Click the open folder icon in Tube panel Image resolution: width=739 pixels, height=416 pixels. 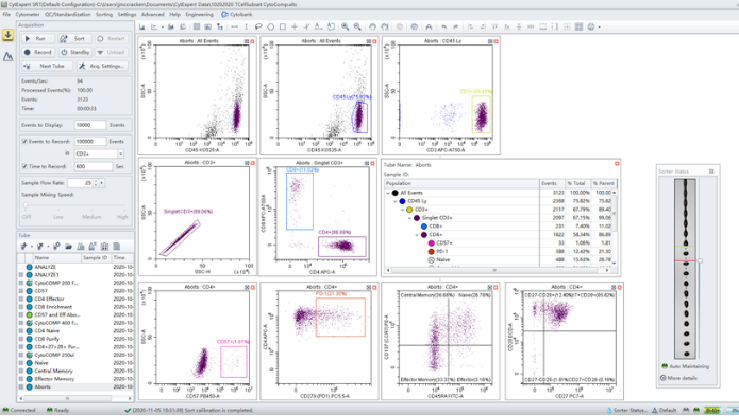68,246
